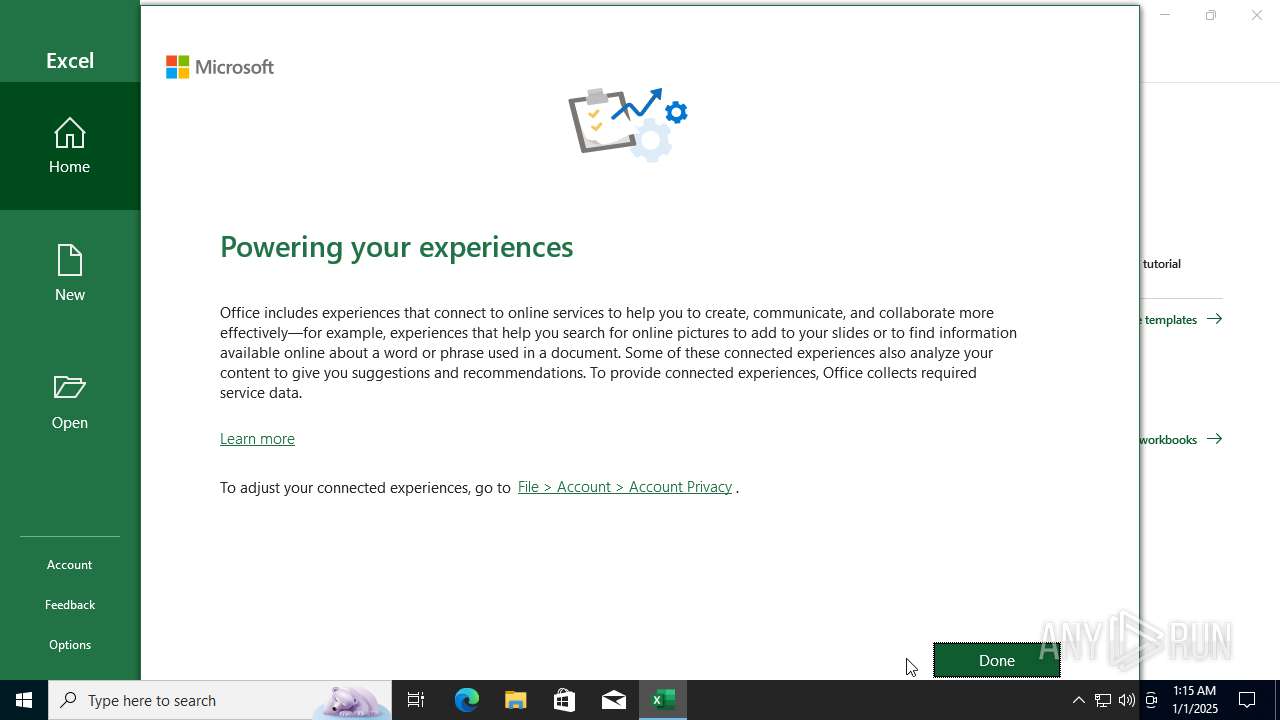Open the notification center icon
Image resolution: width=1280 pixels, height=720 pixels.
(1247, 700)
